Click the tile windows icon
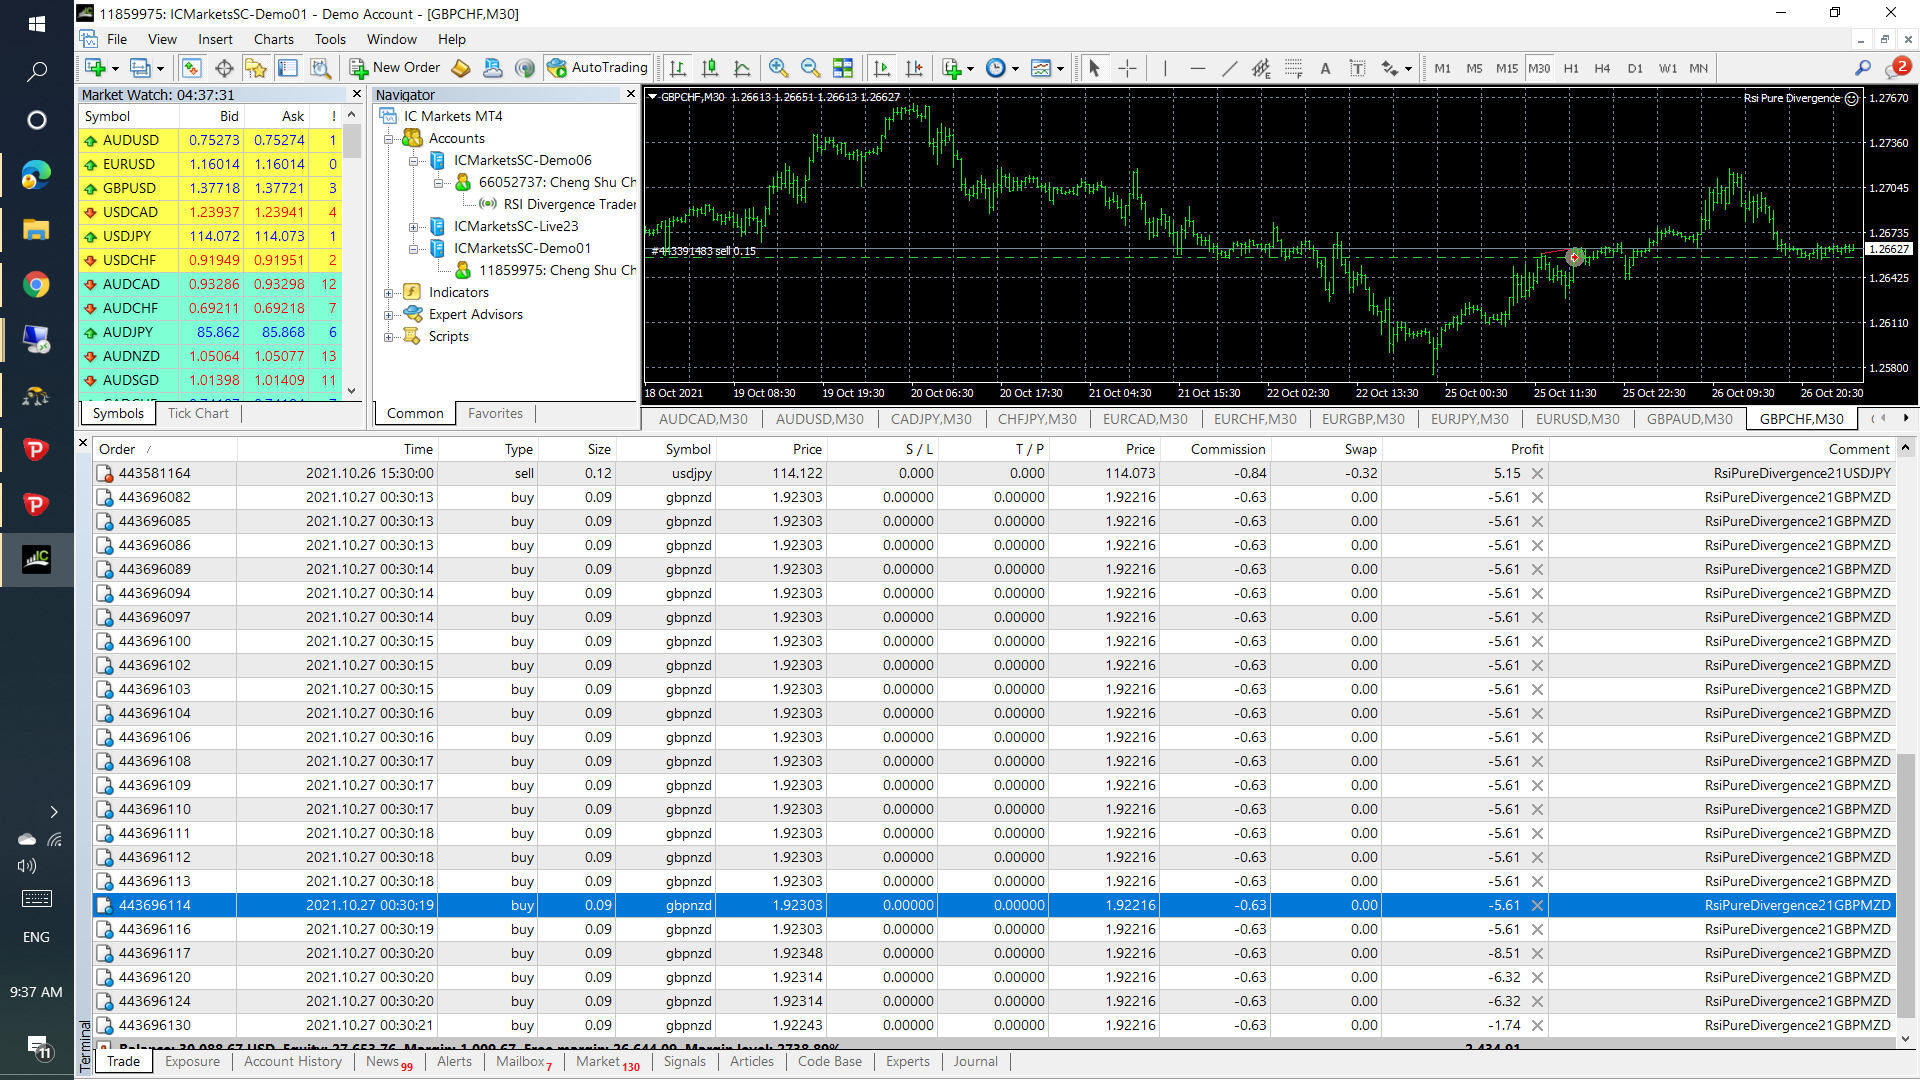 click(x=843, y=68)
